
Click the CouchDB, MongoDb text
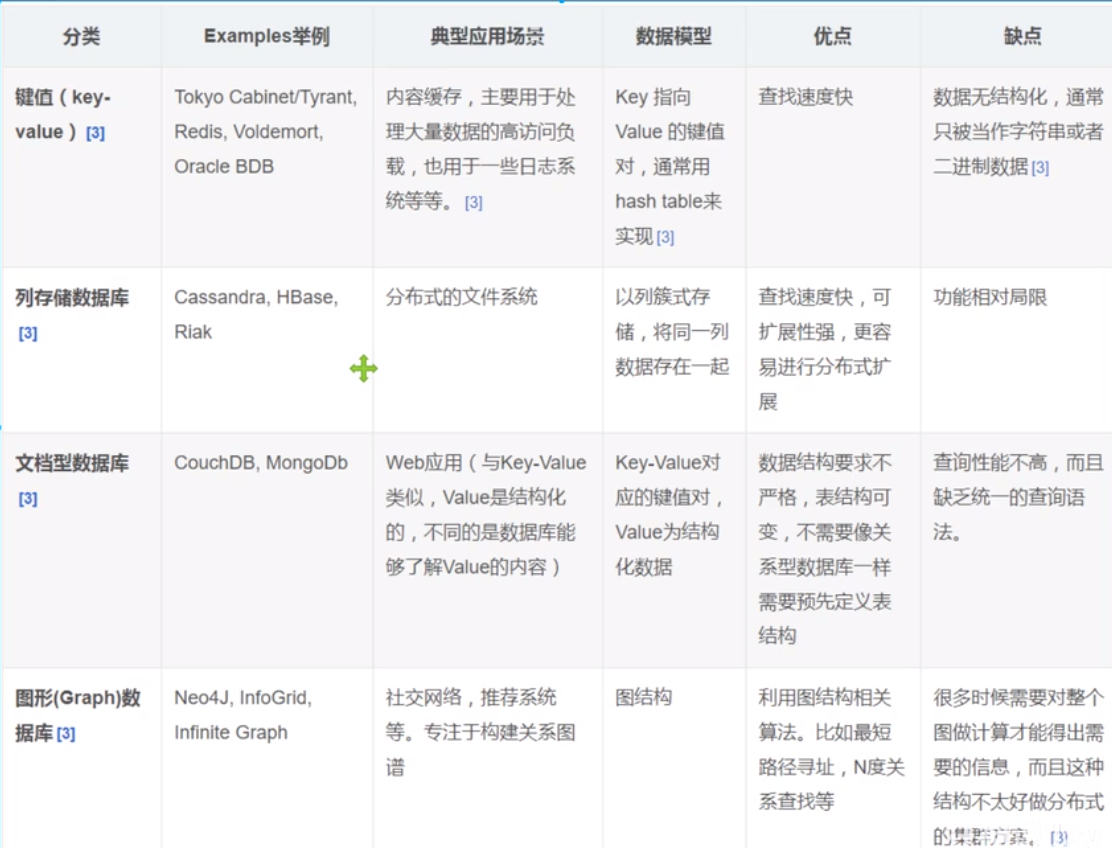[261, 463]
